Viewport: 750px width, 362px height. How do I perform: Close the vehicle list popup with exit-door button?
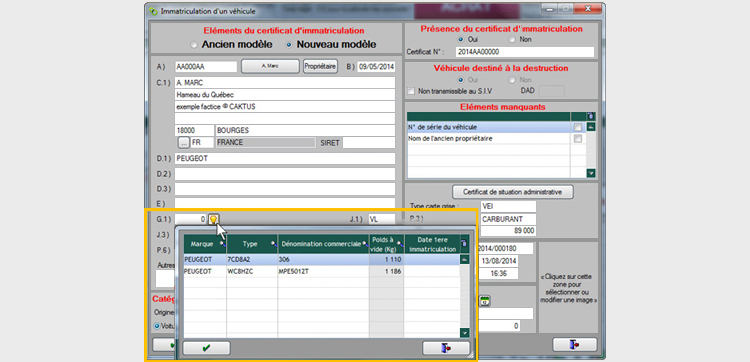click(x=446, y=348)
